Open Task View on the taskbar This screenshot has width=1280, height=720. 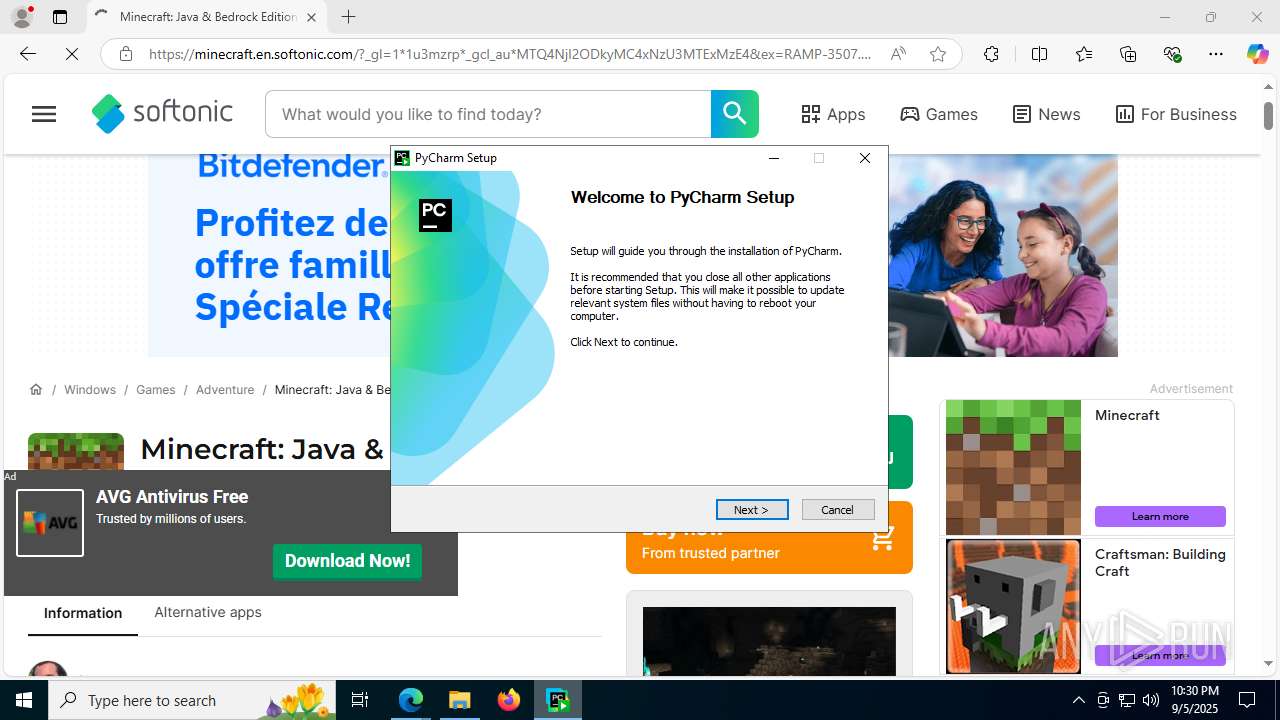(x=360, y=700)
